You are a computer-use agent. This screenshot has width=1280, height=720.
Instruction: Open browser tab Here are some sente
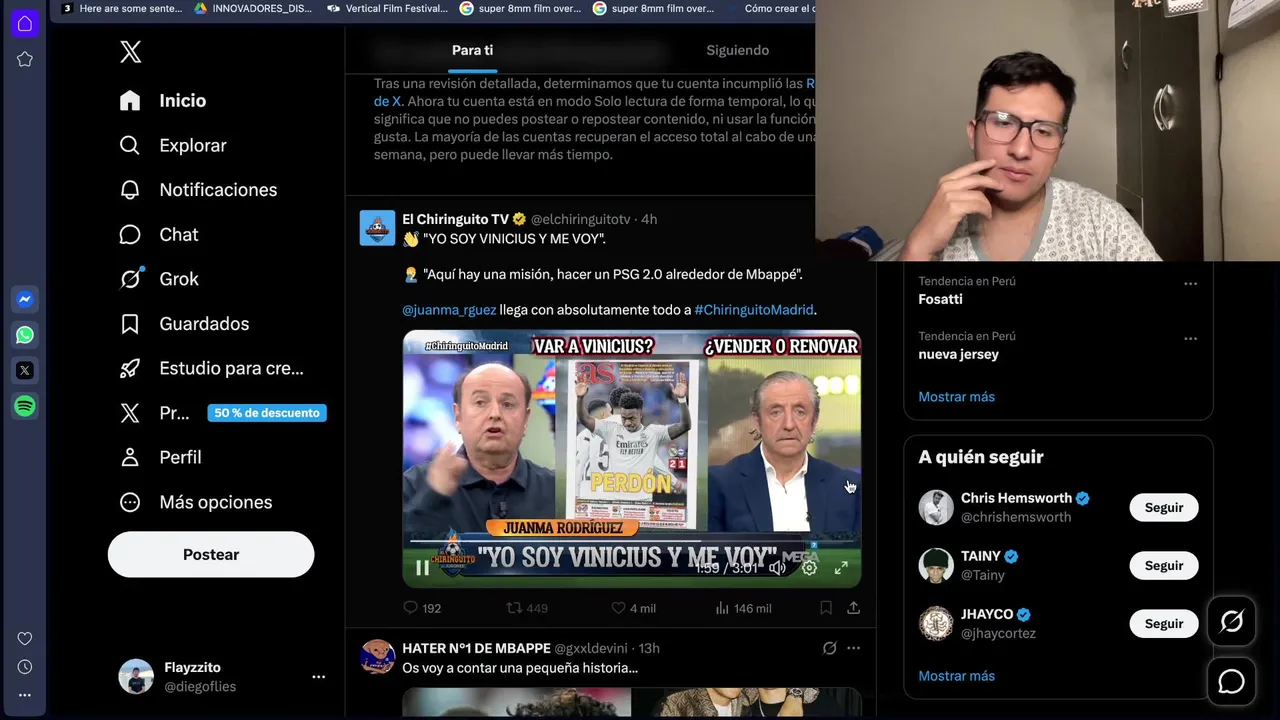click(x=122, y=8)
